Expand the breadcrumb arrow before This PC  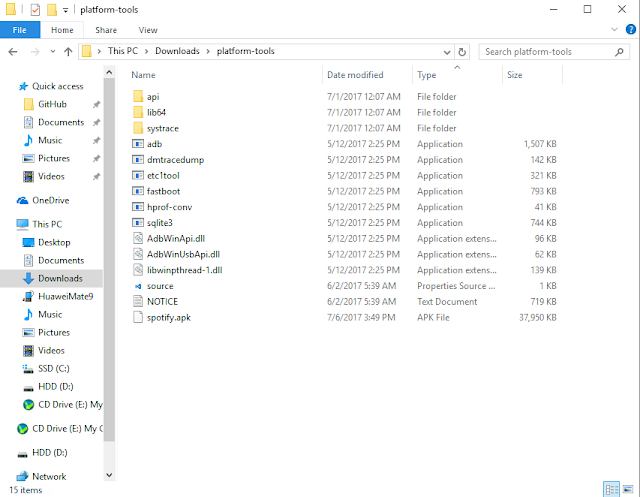99,51
